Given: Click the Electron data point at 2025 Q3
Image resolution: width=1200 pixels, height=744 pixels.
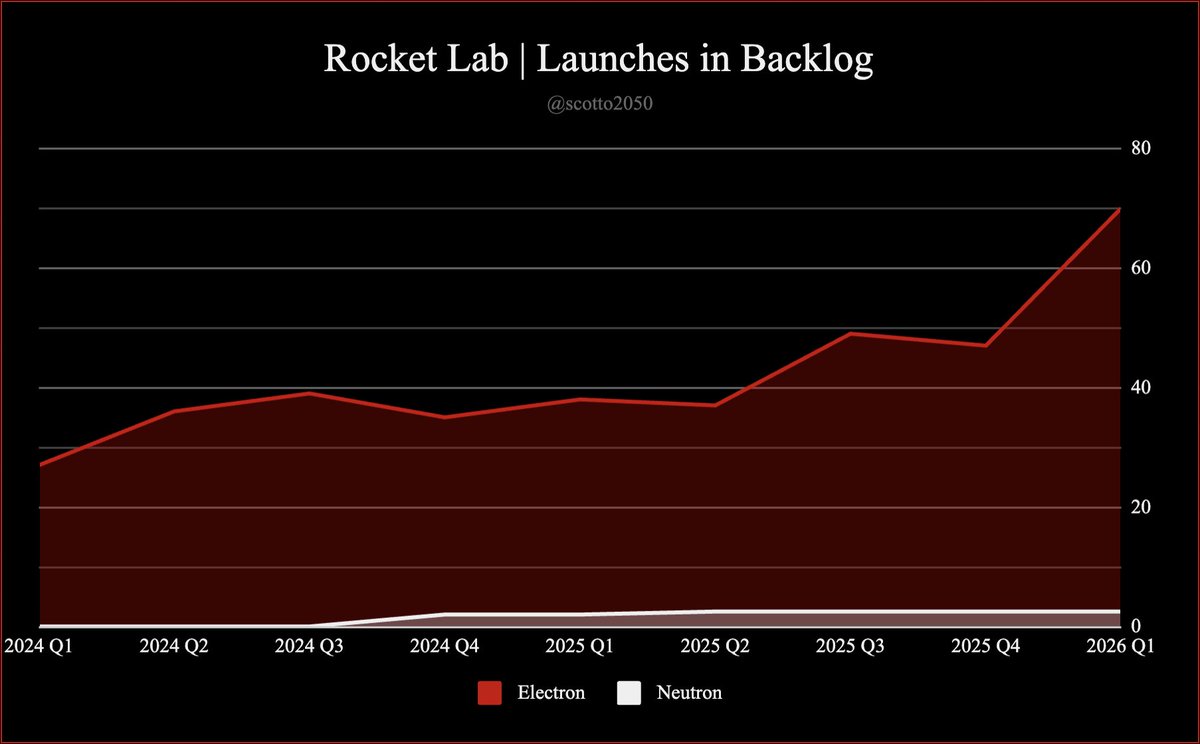Looking at the screenshot, I should [849, 333].
